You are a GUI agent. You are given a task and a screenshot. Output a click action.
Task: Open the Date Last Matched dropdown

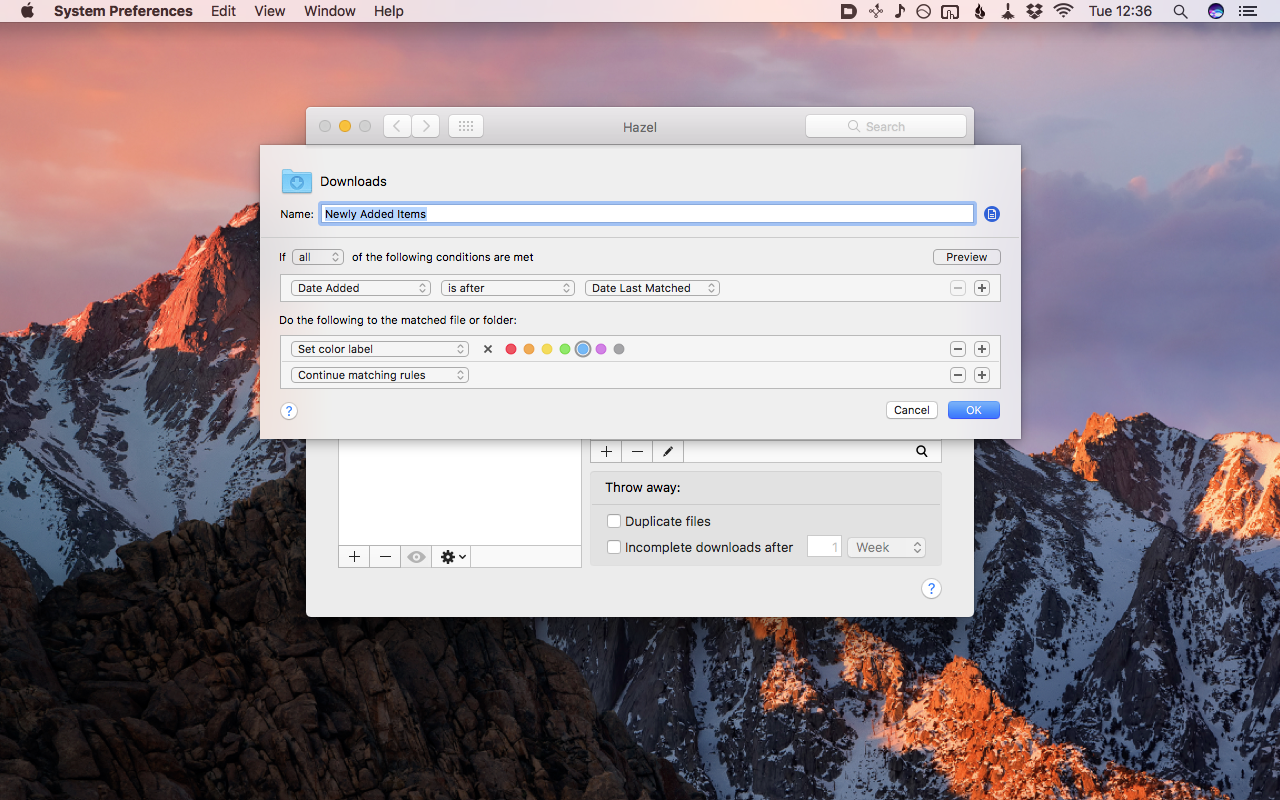(x=652, y=288)
